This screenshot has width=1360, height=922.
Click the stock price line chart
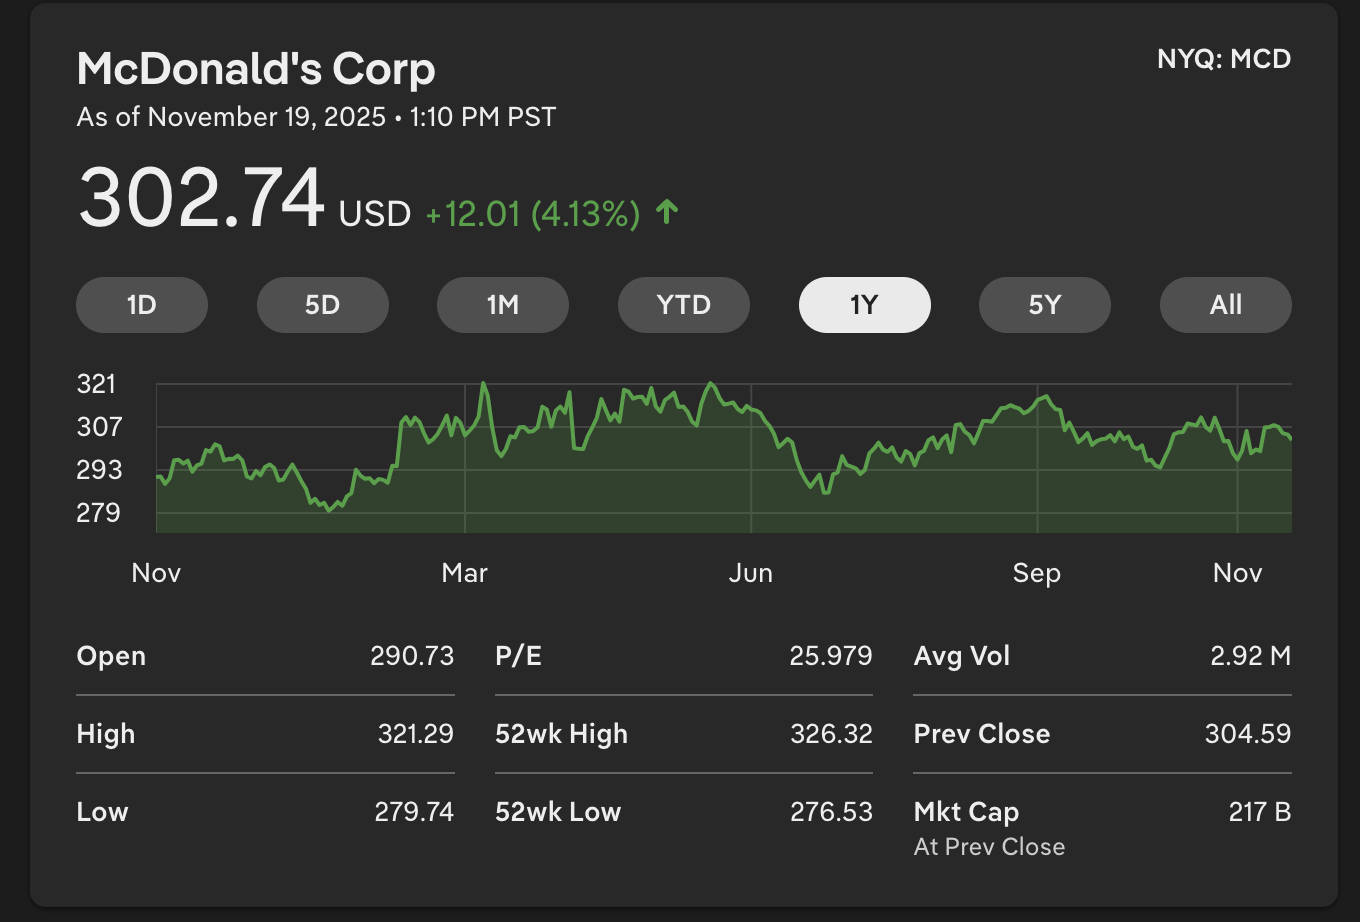tap(724, 457)
